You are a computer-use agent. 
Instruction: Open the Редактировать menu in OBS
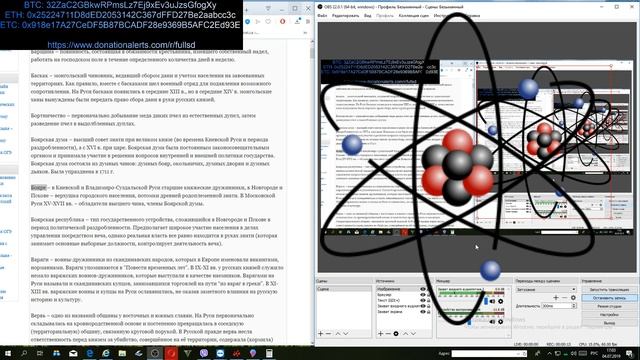345,16
